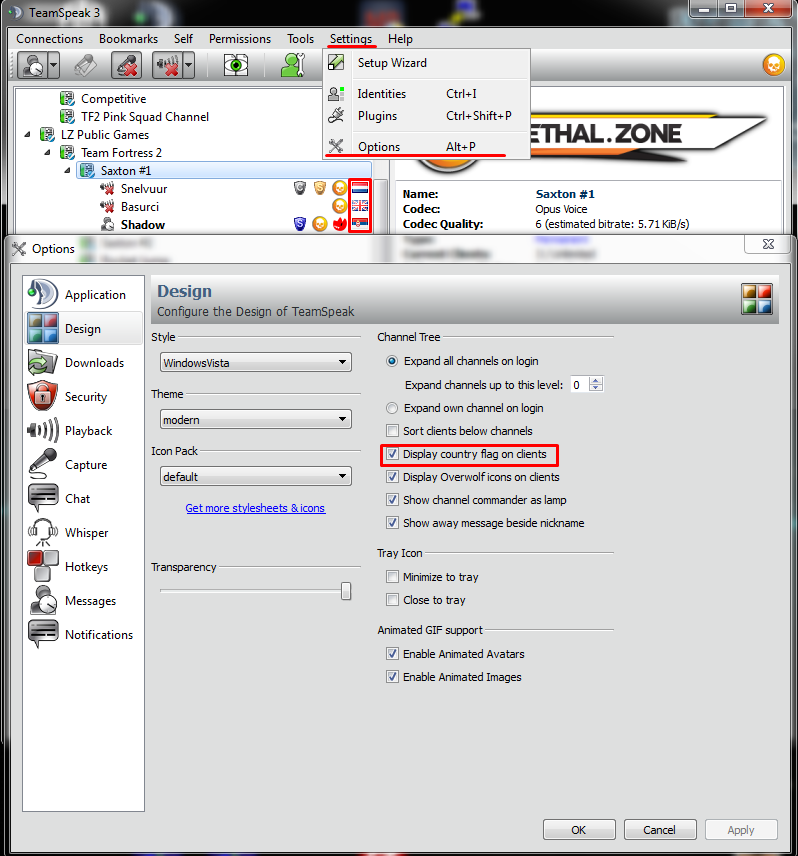Image resolution: width=798 pixels, height=856 pixels.
Task: Open the mute microphone dropdown arrow
Action: [x=188, y=66]
